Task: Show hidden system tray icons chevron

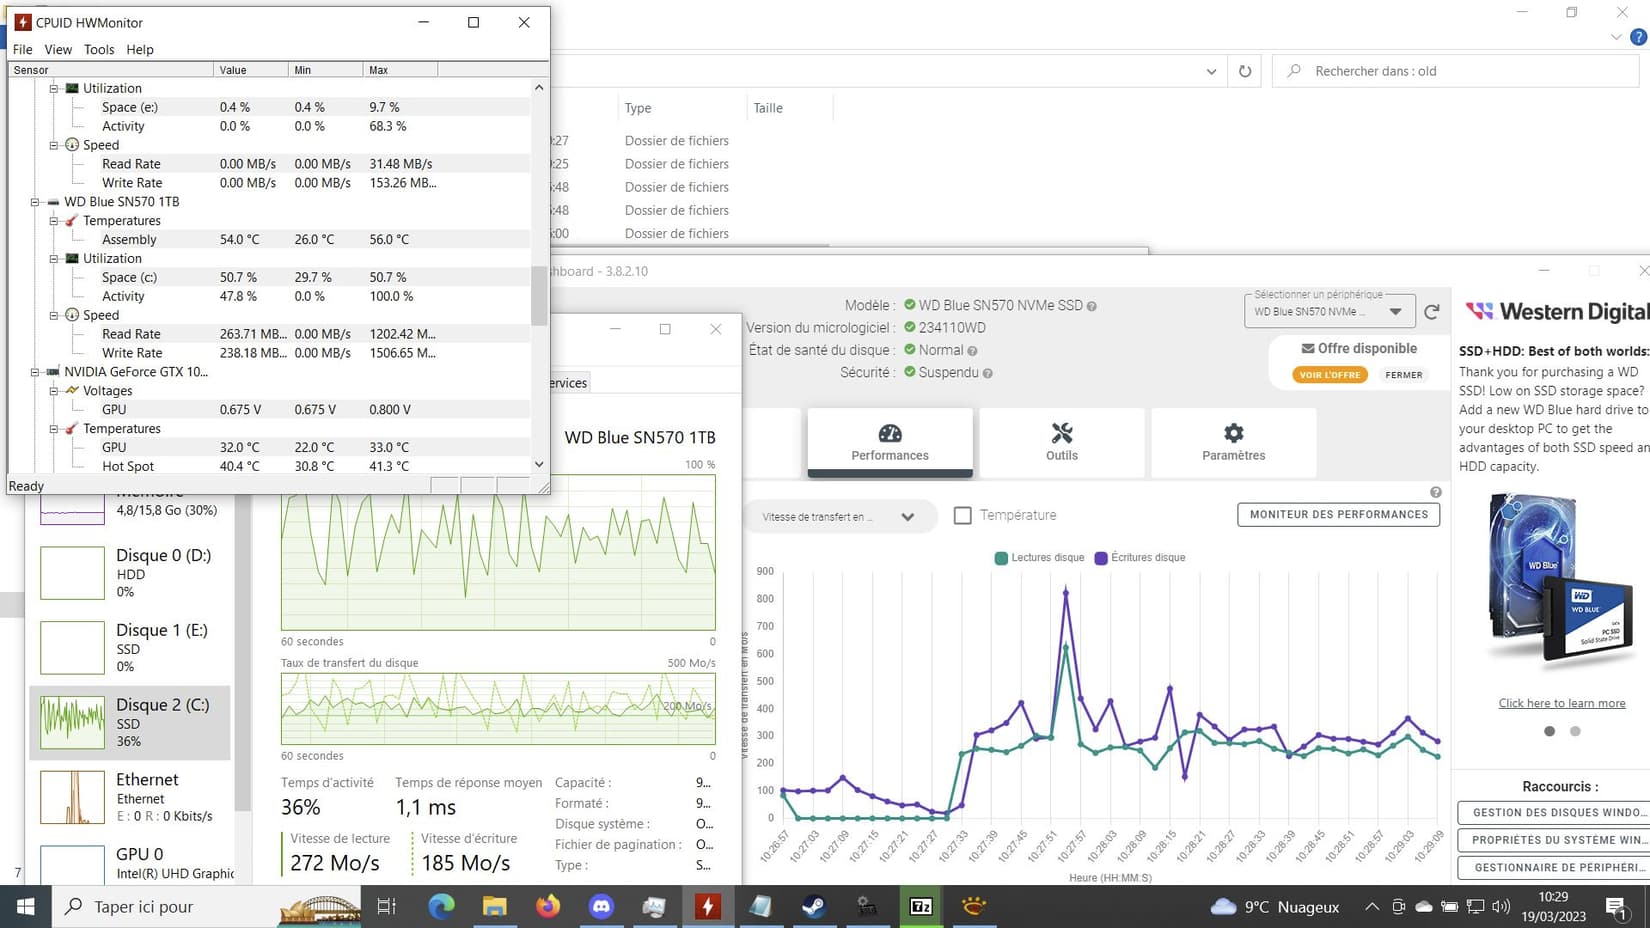Action: click(x=1372, y=907)
